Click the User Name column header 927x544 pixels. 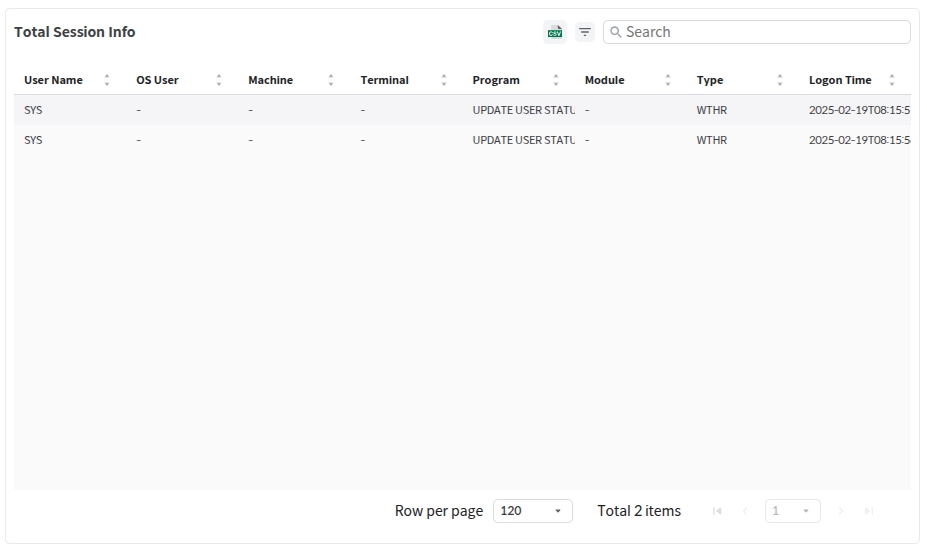click(x=54, y=80)
